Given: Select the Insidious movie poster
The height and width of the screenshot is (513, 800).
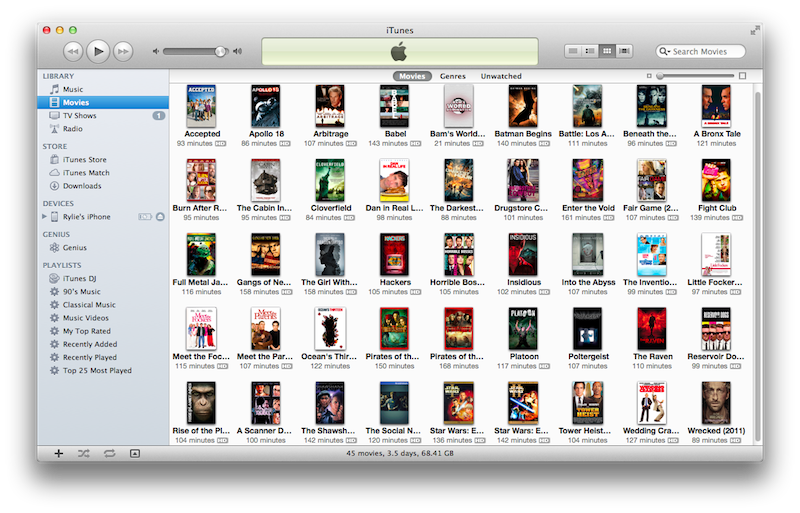Looking at the screenshot, I should (523, 254).
